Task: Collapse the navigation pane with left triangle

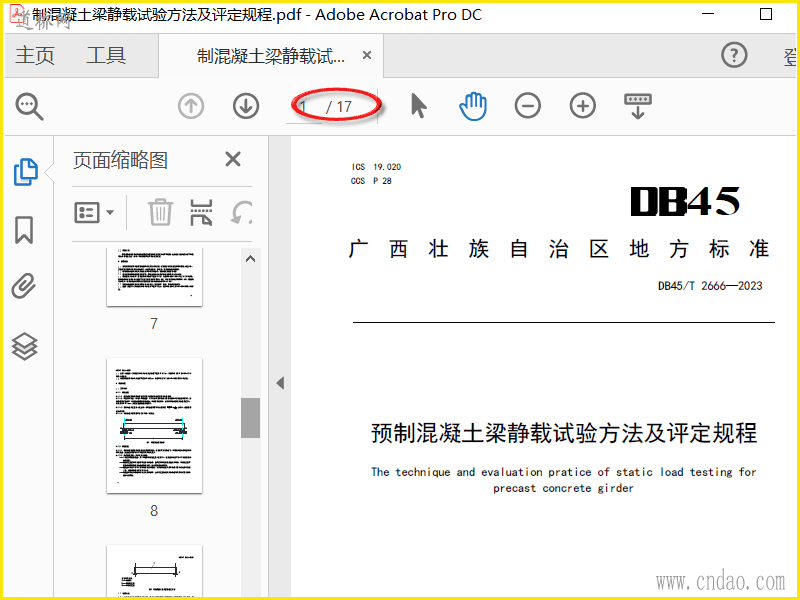Action: 280,383
